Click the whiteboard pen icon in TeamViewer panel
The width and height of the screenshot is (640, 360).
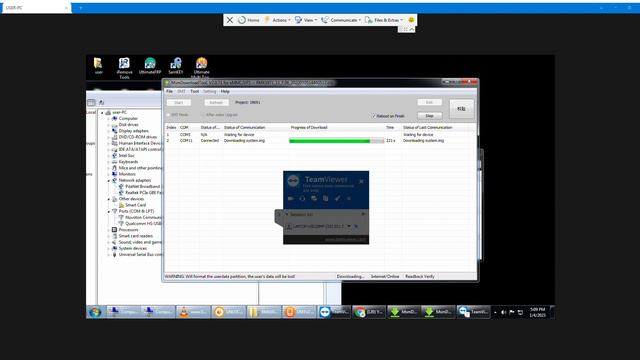(337, 198)
